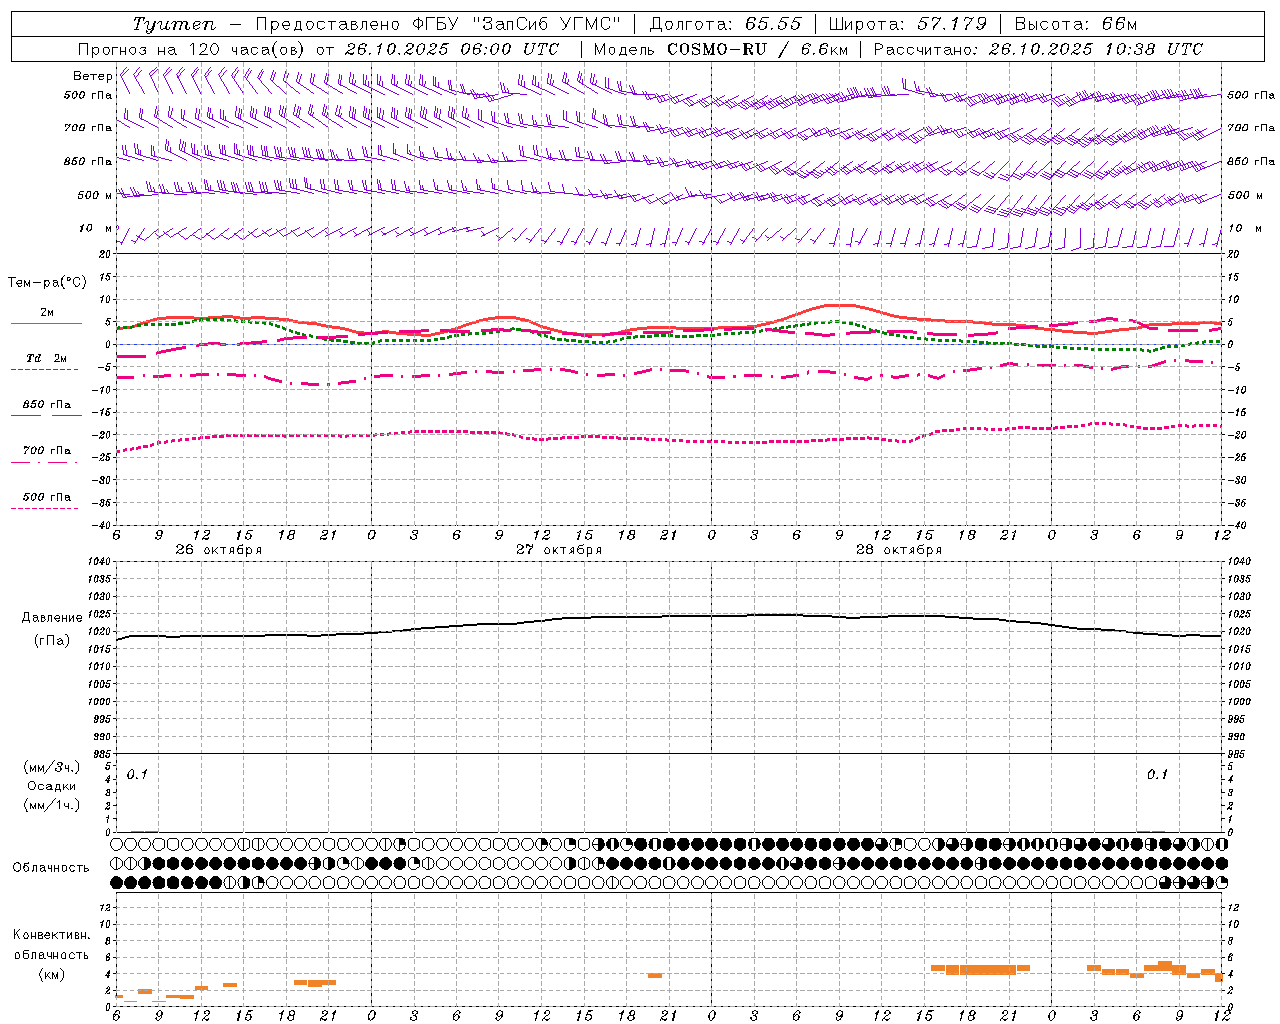The image size is (1280, 1024).
Task: Click the "(гПа)" unit under Давление
Action: click(52, 641)
